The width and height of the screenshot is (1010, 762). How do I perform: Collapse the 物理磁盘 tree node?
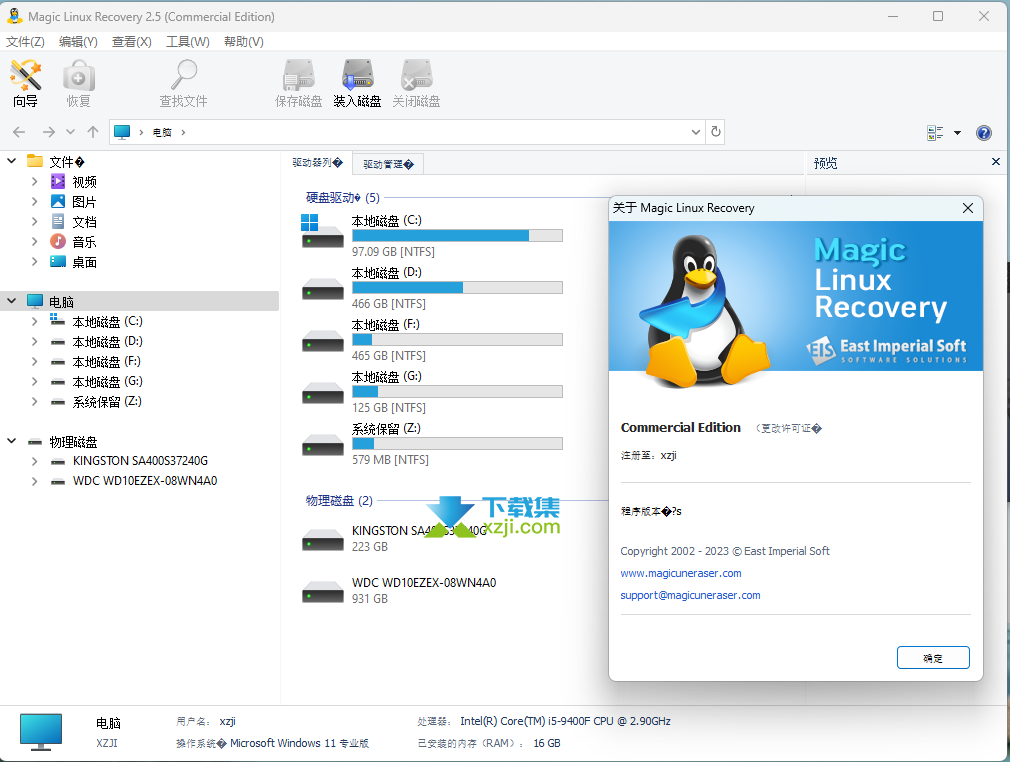(x=12, y=441)
